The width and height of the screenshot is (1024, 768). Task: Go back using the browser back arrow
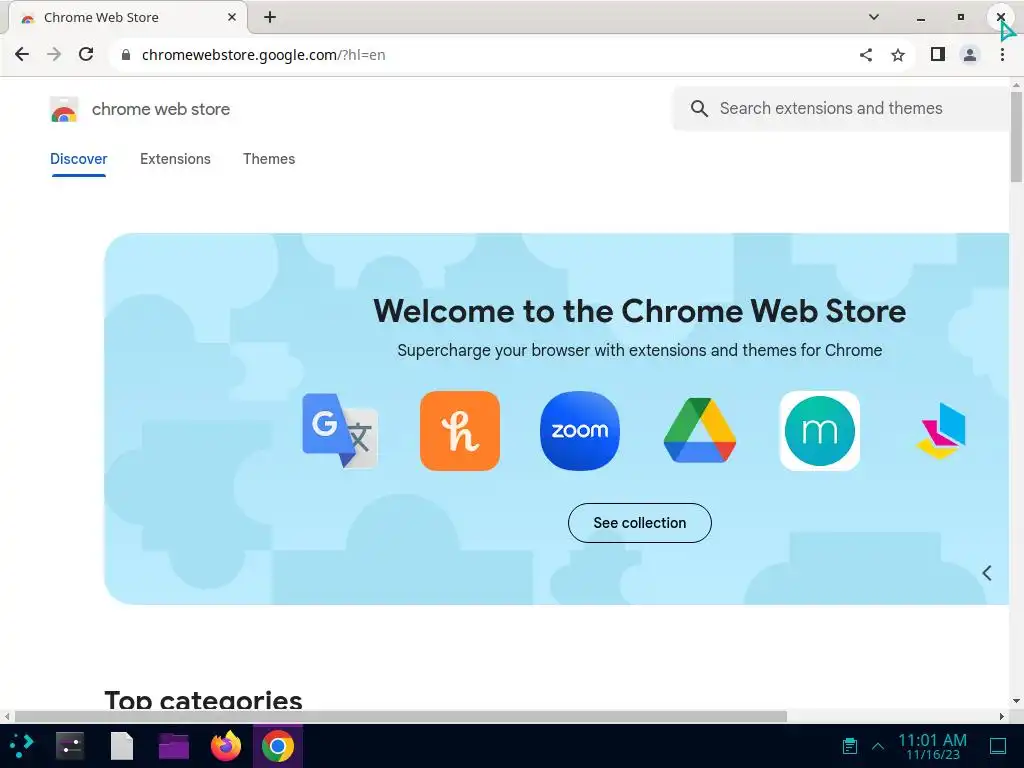point(22,54)
